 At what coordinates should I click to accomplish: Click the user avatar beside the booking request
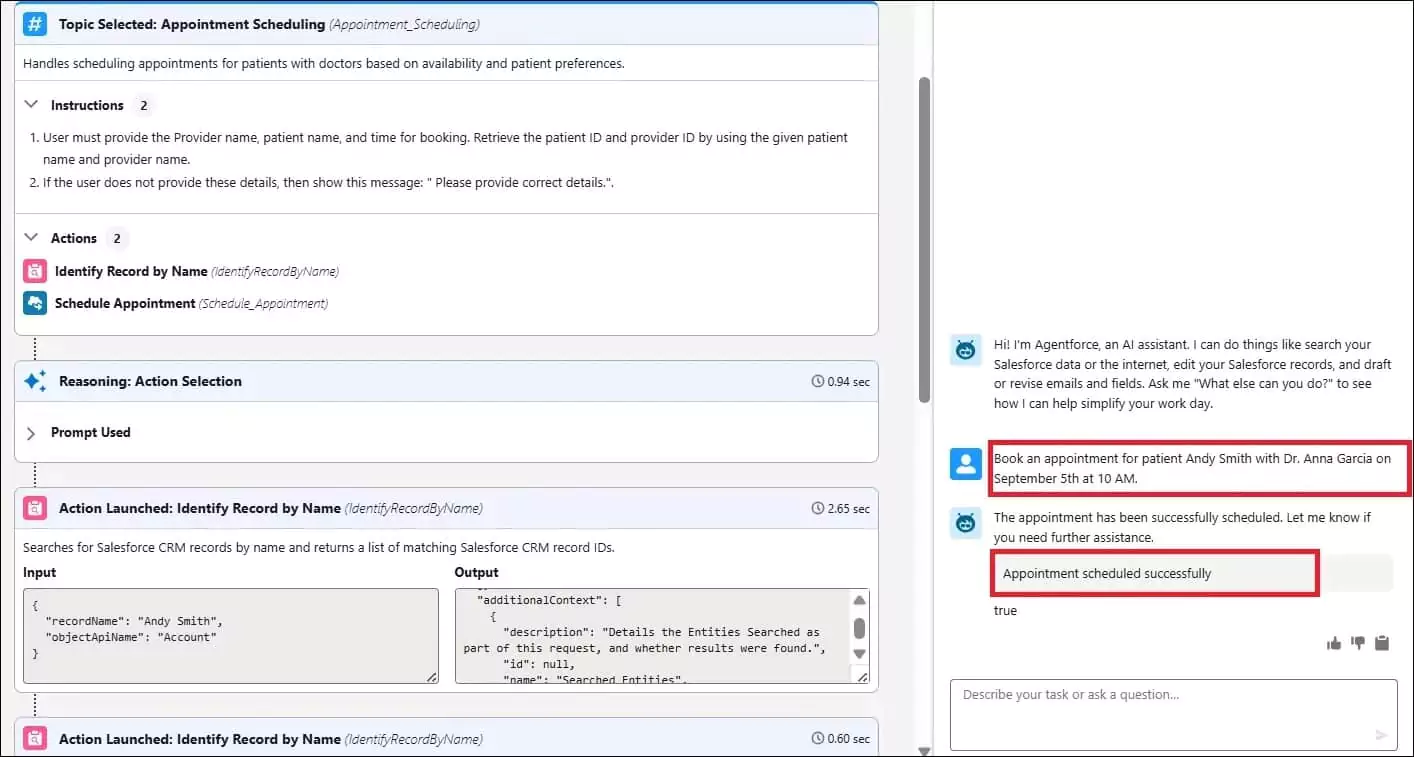[965, 464]
